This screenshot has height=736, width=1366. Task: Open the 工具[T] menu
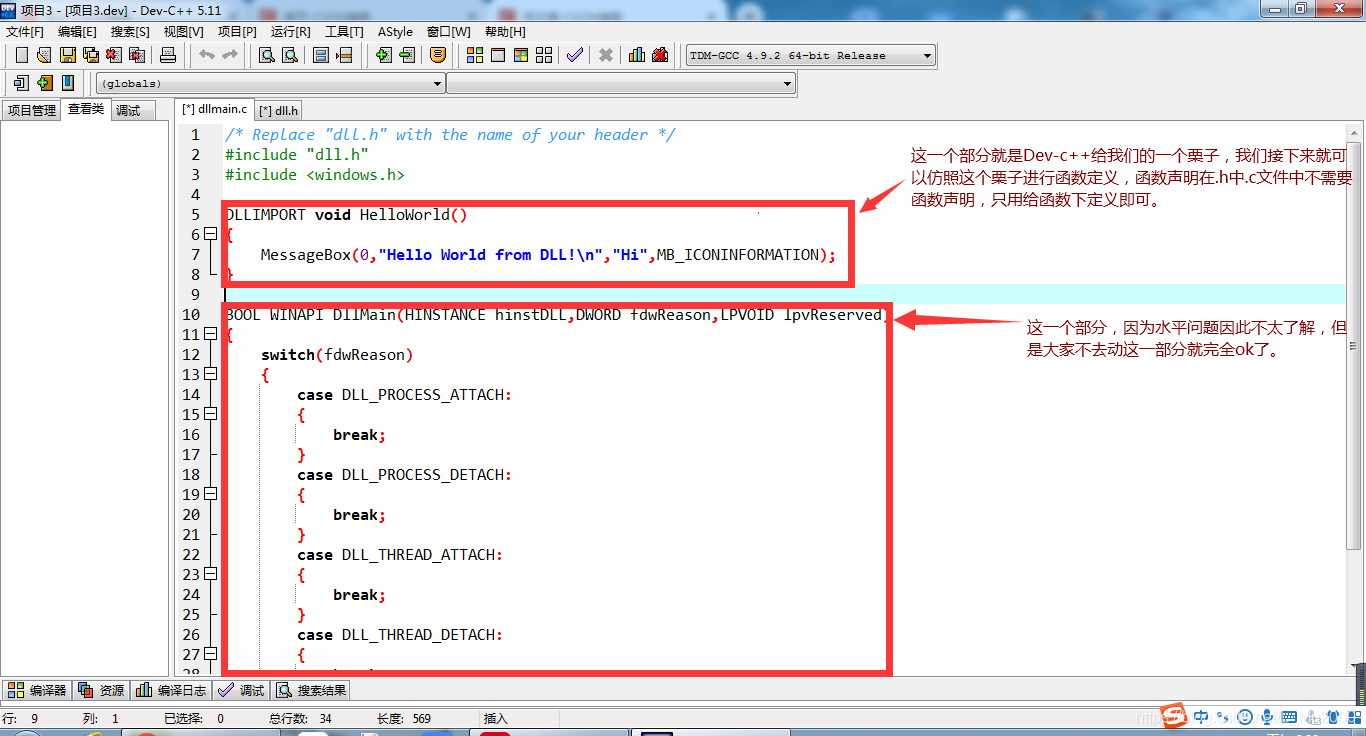coord(344,32)
